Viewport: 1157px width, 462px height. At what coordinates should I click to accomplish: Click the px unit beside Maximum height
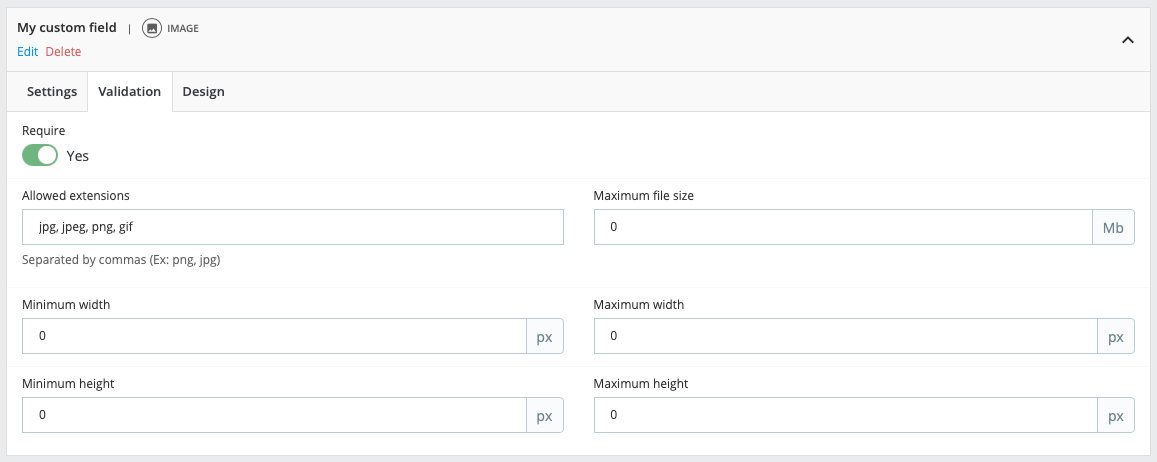tap(1115, 415)
